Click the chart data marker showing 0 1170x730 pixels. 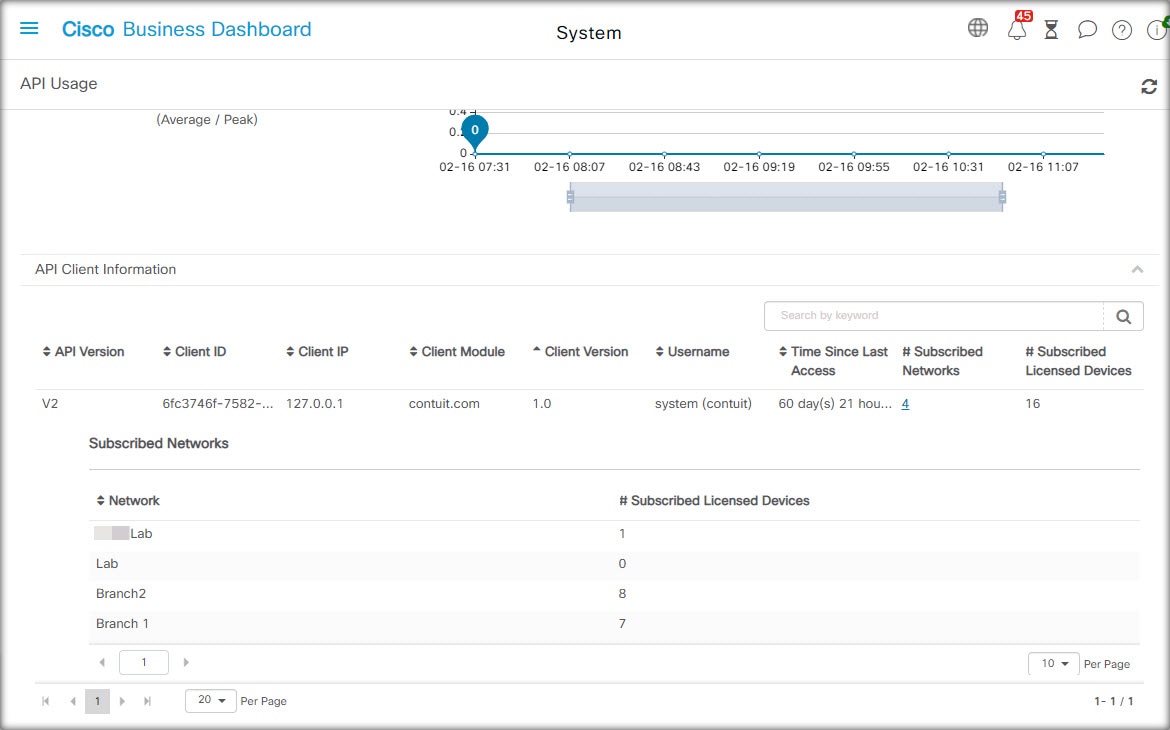pyautogui.click(x=475, y=131)
